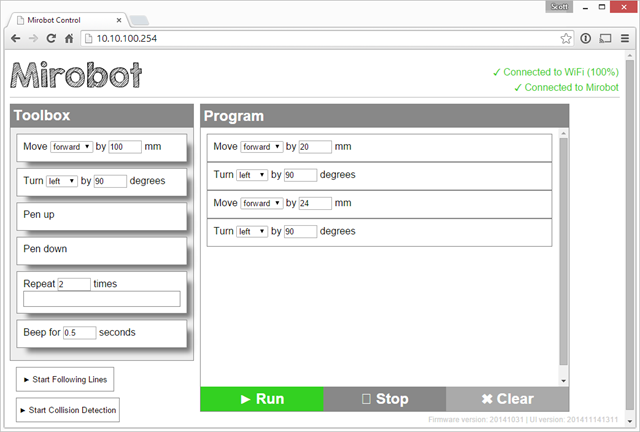Stop the running program
640x432 pixels.
[x=385, y=399]
